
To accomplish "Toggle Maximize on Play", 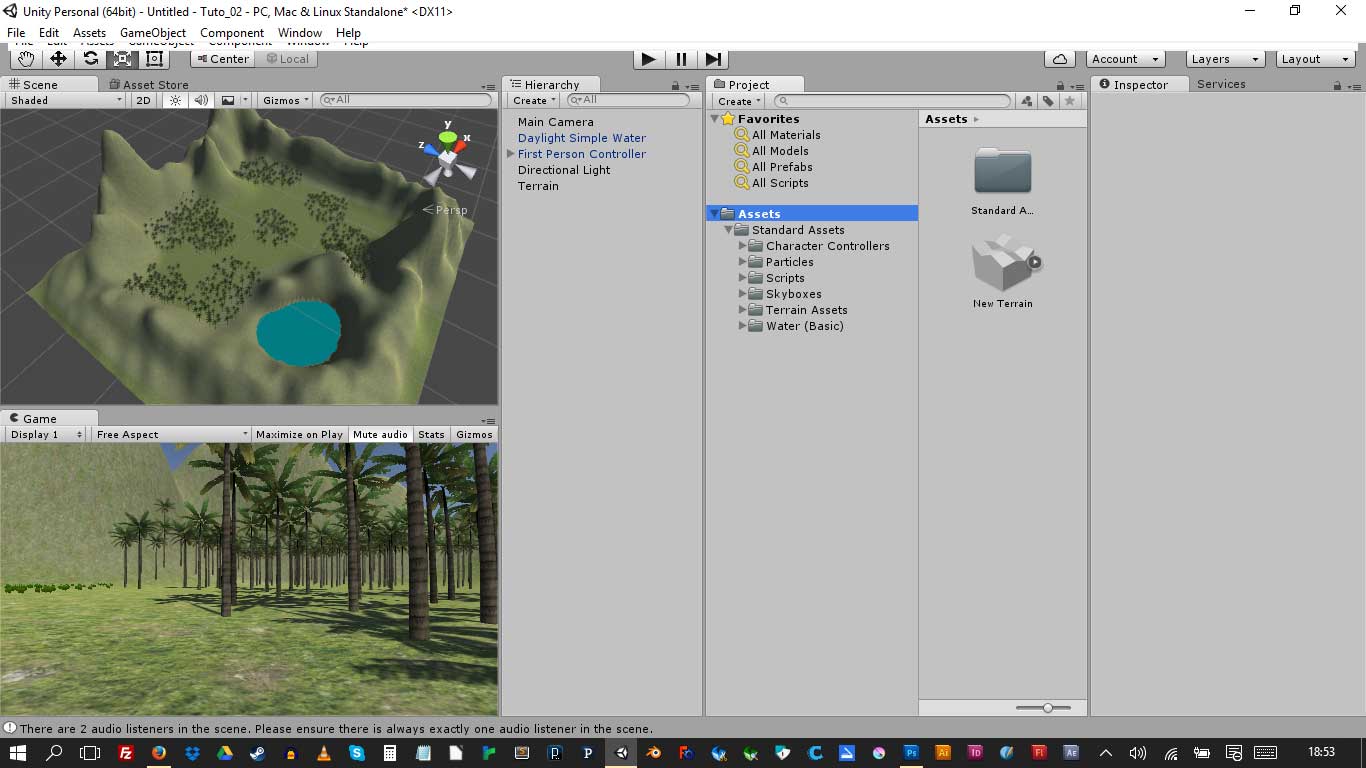I will pos(299,434).
